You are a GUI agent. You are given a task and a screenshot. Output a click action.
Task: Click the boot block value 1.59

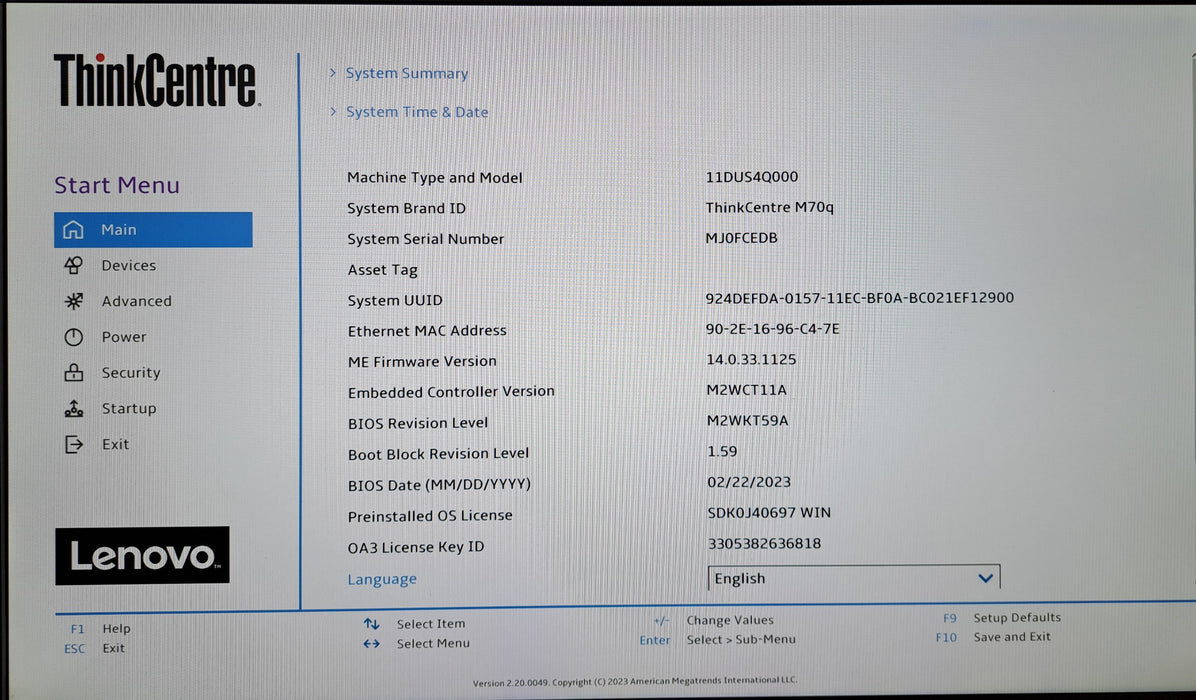(x=722, y=451)
